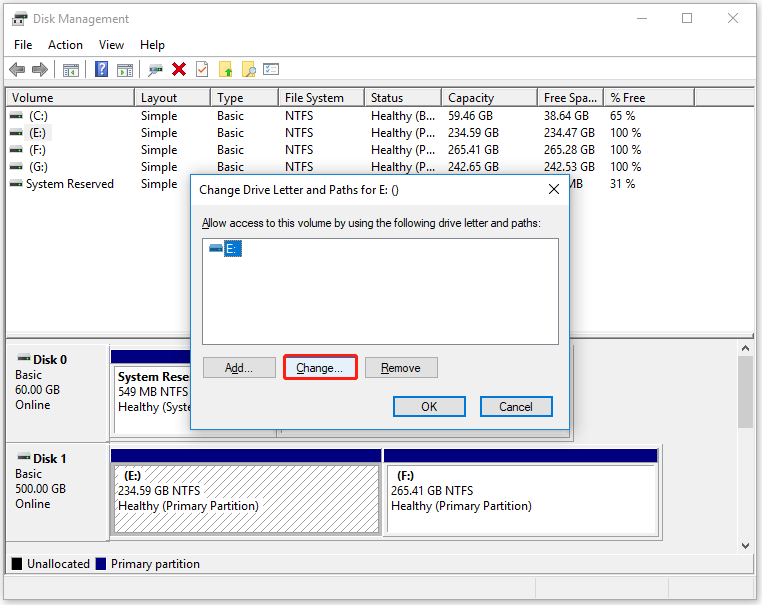Sort by the % Free column header
762x605 pixels.
(x=649, y=98)
